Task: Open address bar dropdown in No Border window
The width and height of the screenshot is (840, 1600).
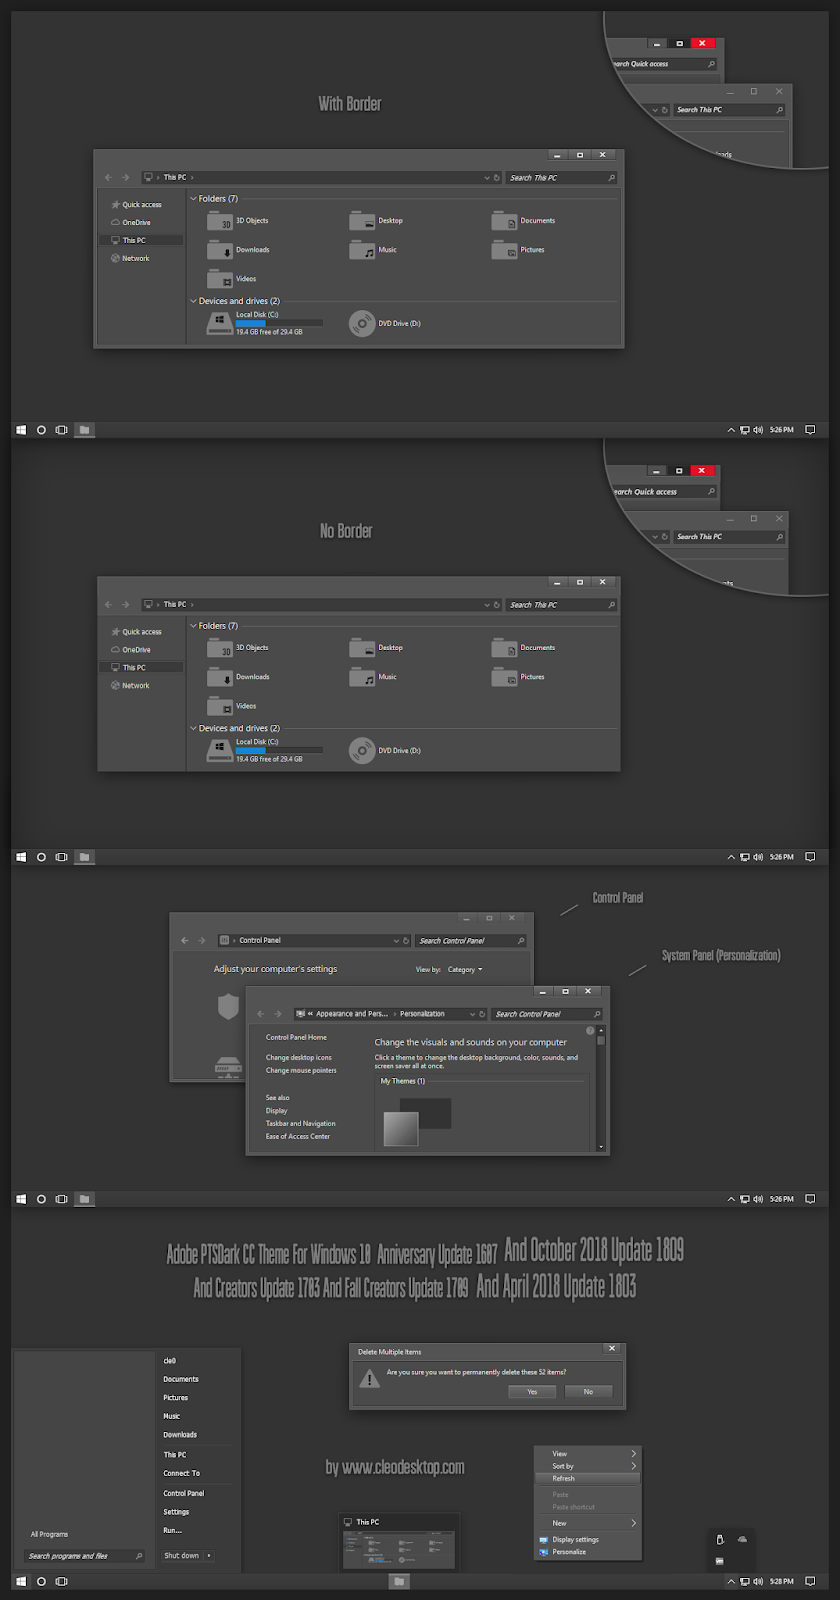Action: coord(487,605)
